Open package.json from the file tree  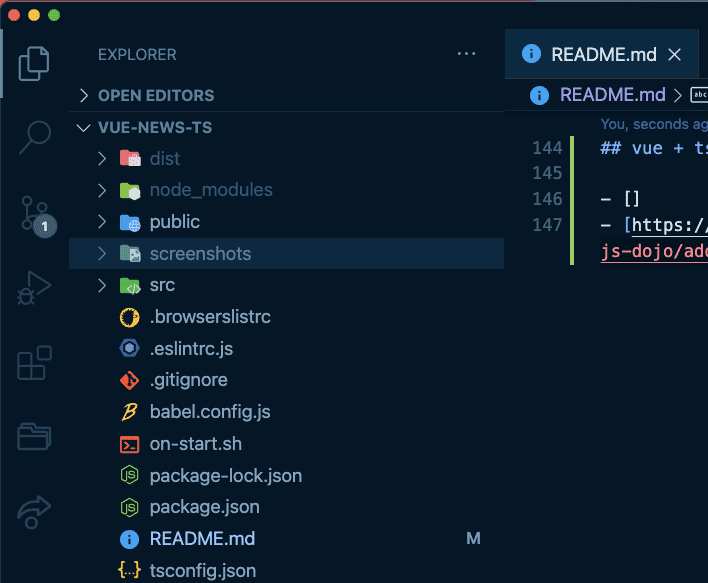click(204, 507)
